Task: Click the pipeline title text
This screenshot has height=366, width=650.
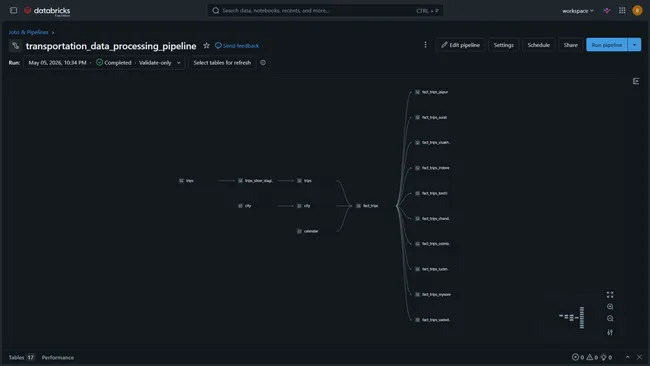Action: click(111, 46)
